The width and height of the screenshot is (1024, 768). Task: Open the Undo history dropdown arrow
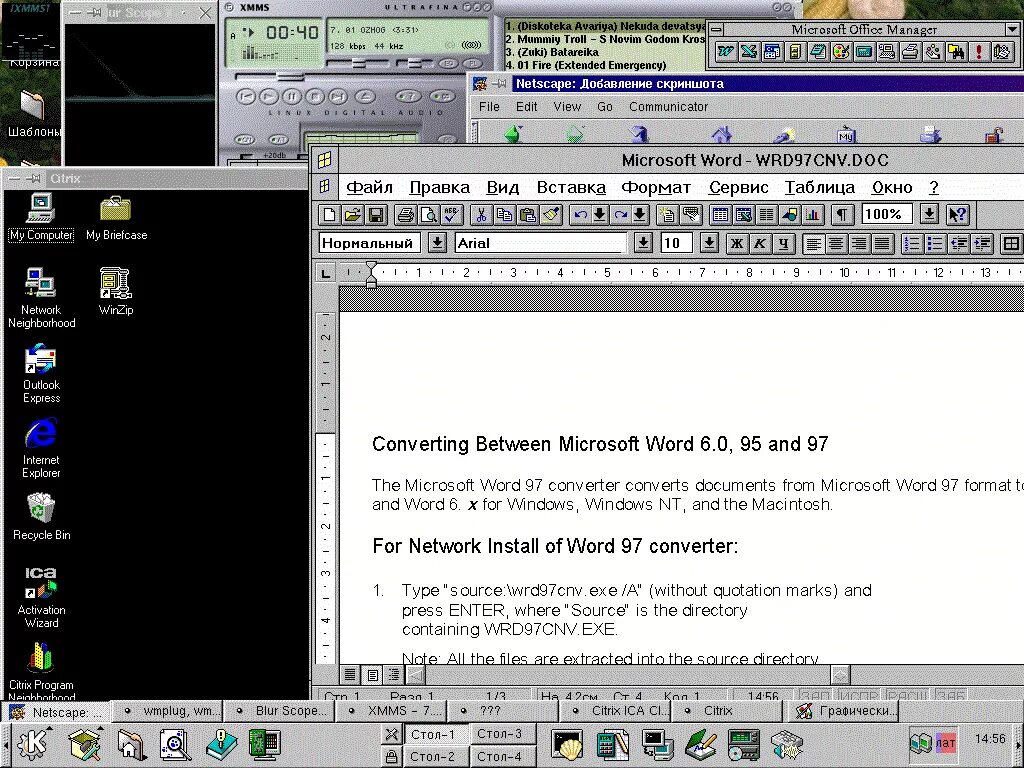point(600,214)
